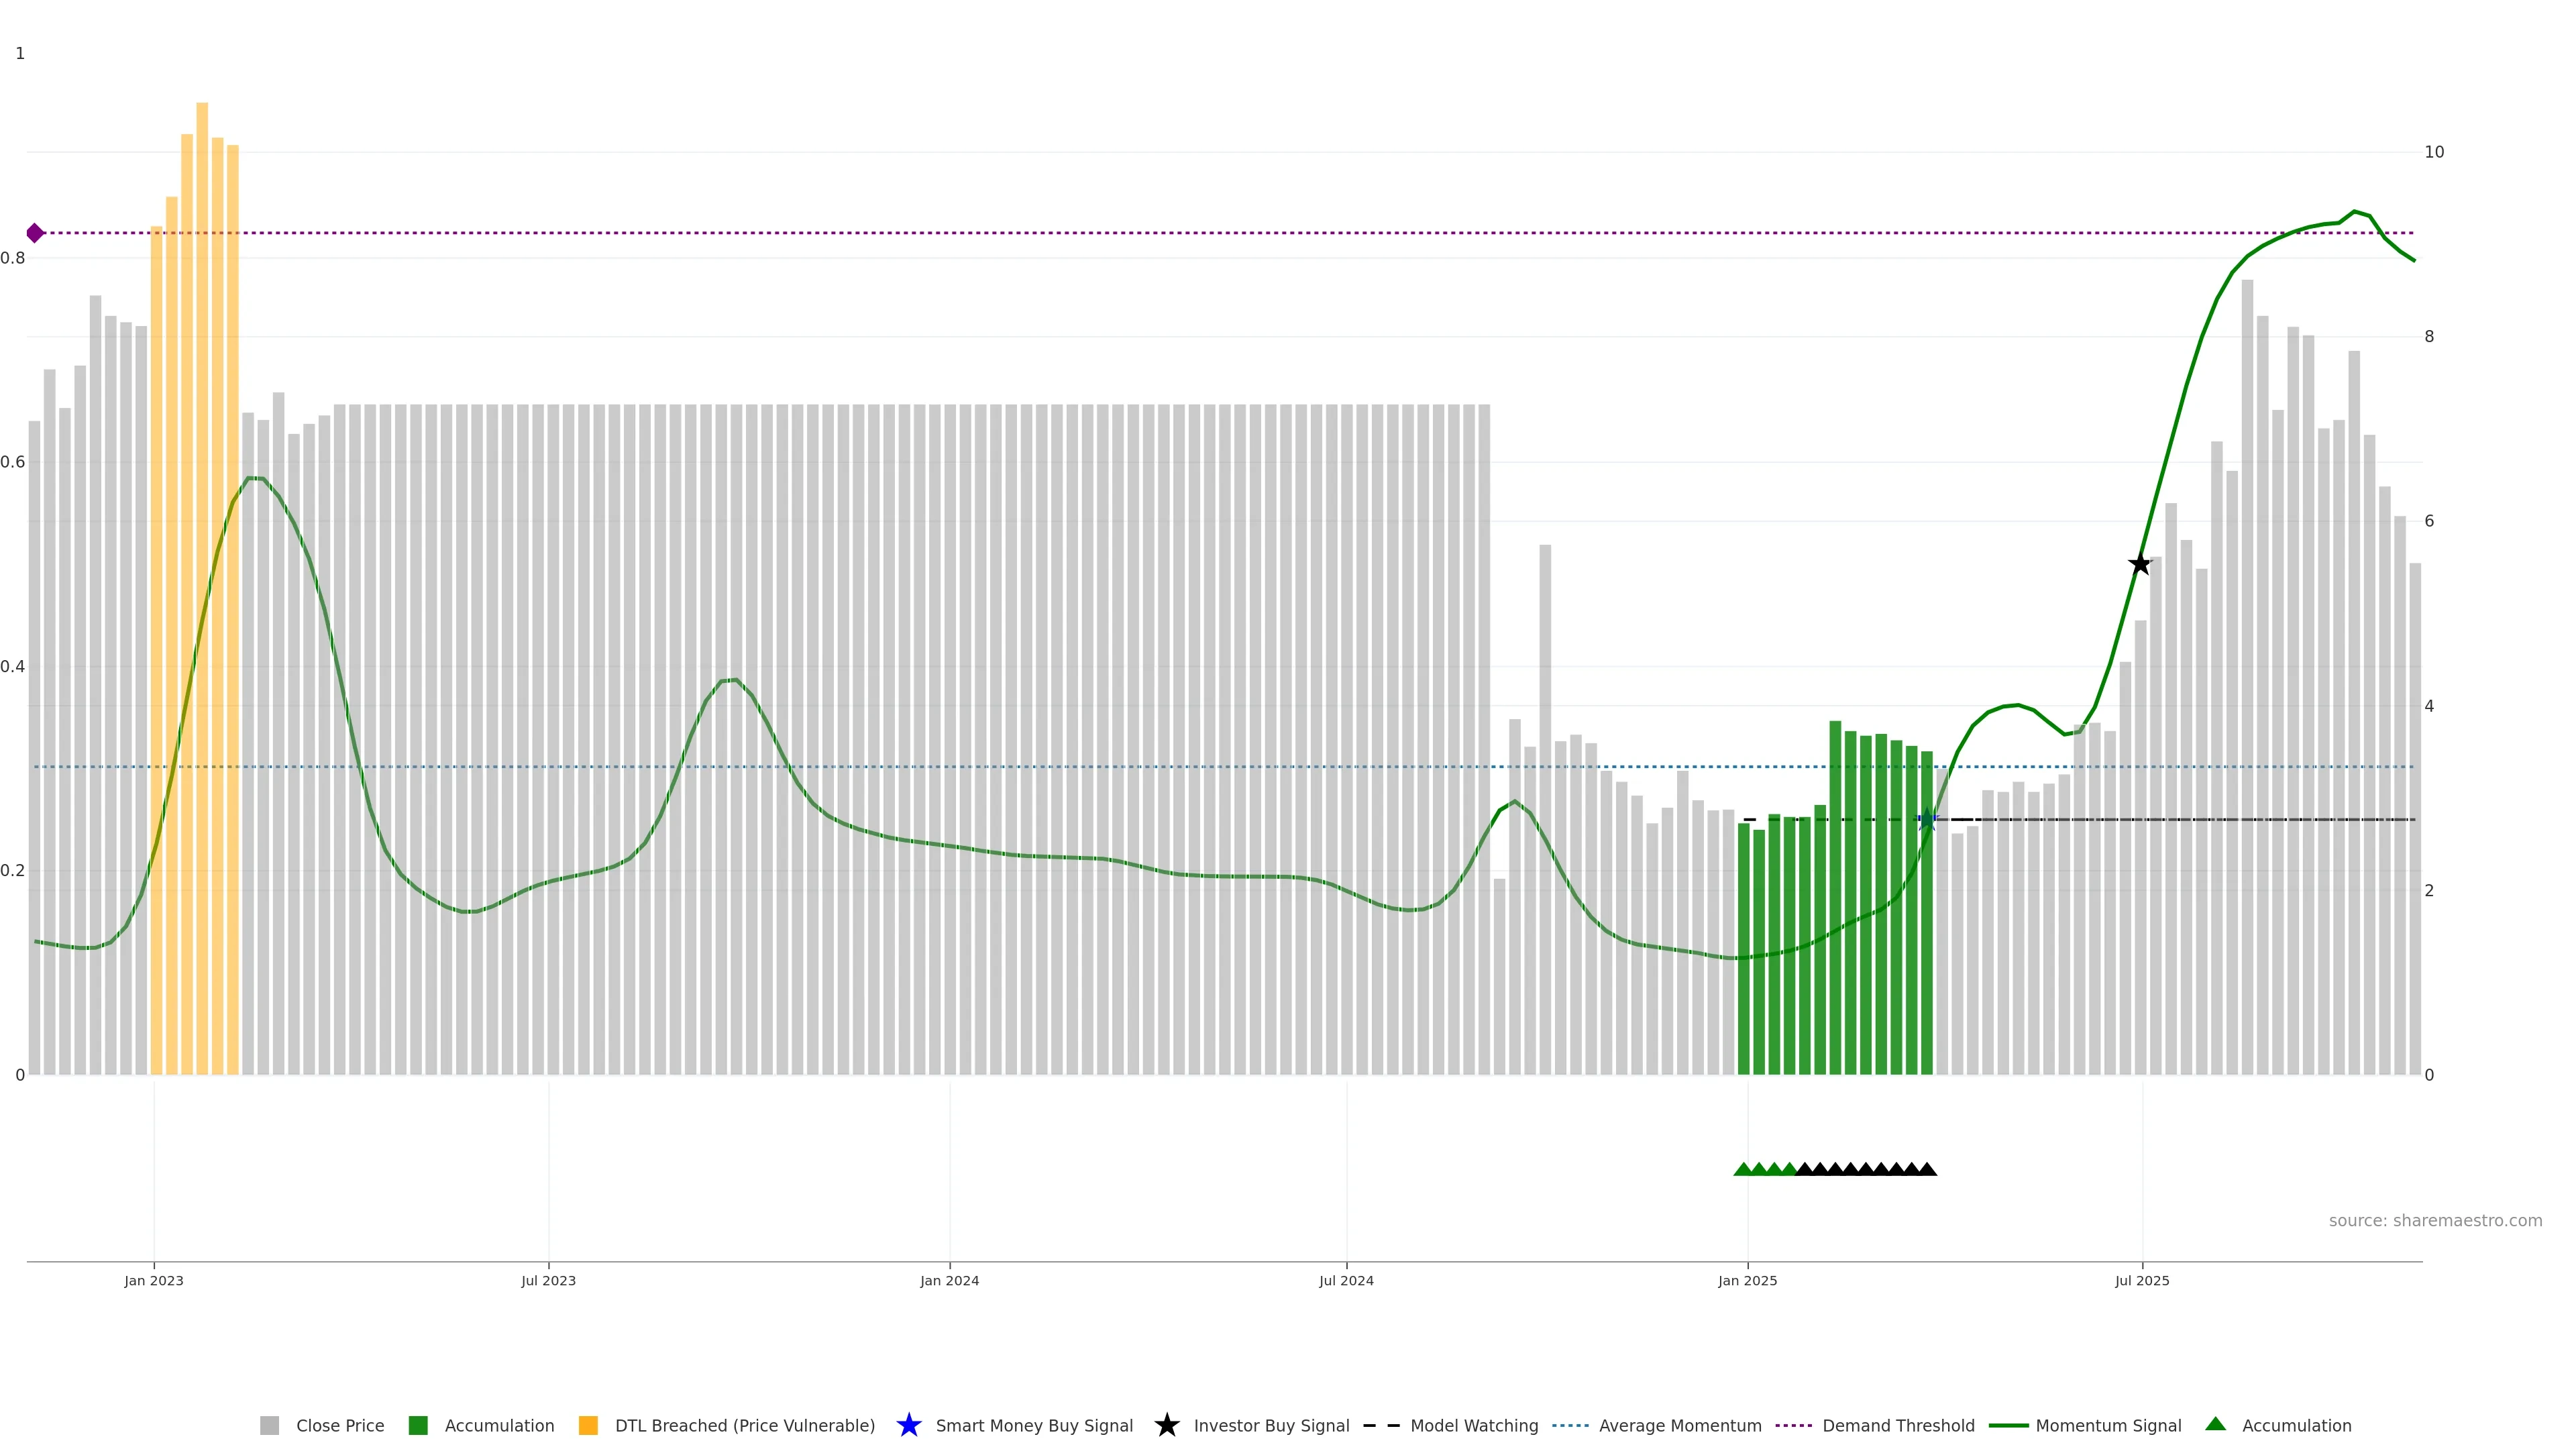The width and height of the screenshot is (2576, 1449).
Task: Click the Model Watching dashed line legend icon
Action: tap(1381, 1425)
